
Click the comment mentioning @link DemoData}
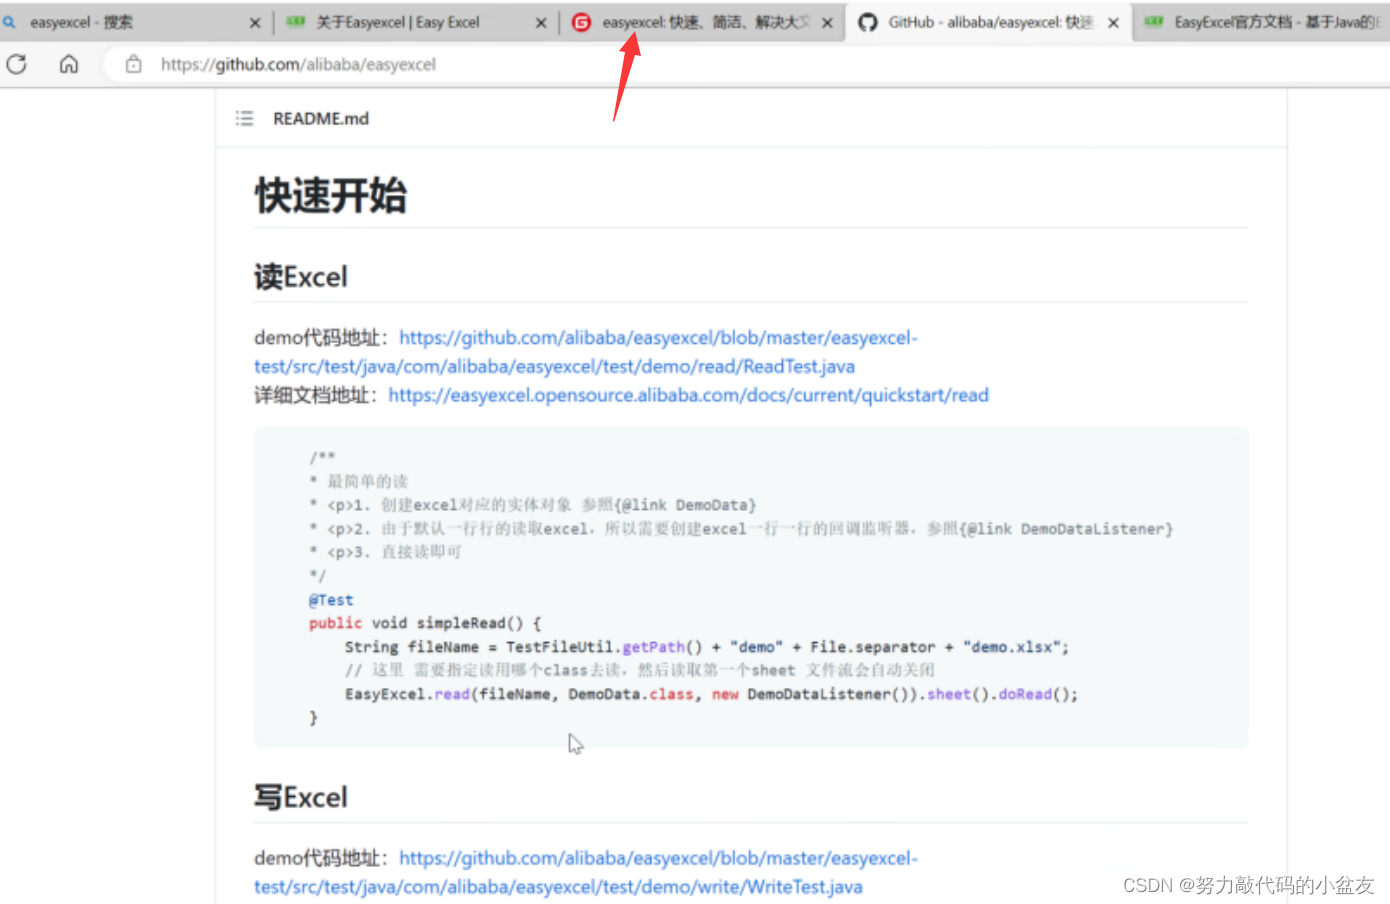tap(533, 505)
